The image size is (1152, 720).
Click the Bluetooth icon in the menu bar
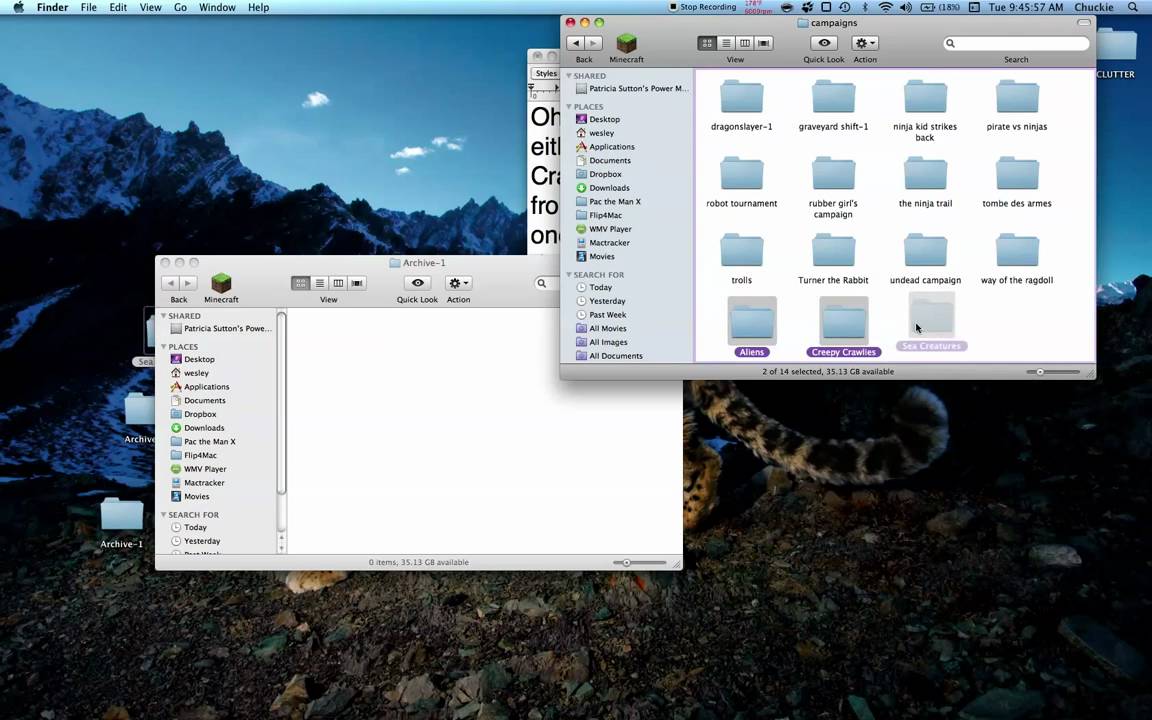pos(865,7)
